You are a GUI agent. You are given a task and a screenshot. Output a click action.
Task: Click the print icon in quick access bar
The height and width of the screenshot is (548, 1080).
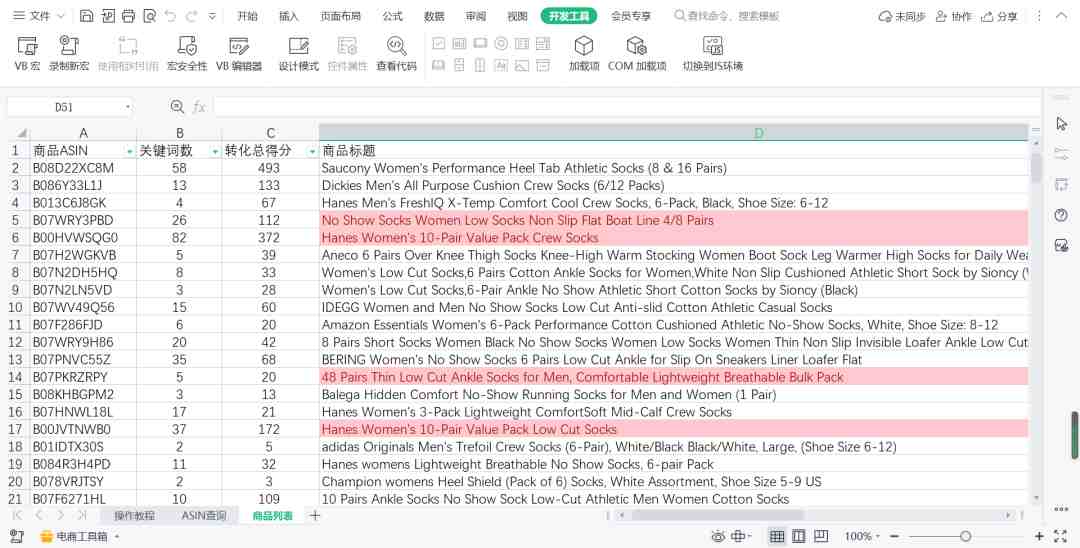(x=128, y=16)
